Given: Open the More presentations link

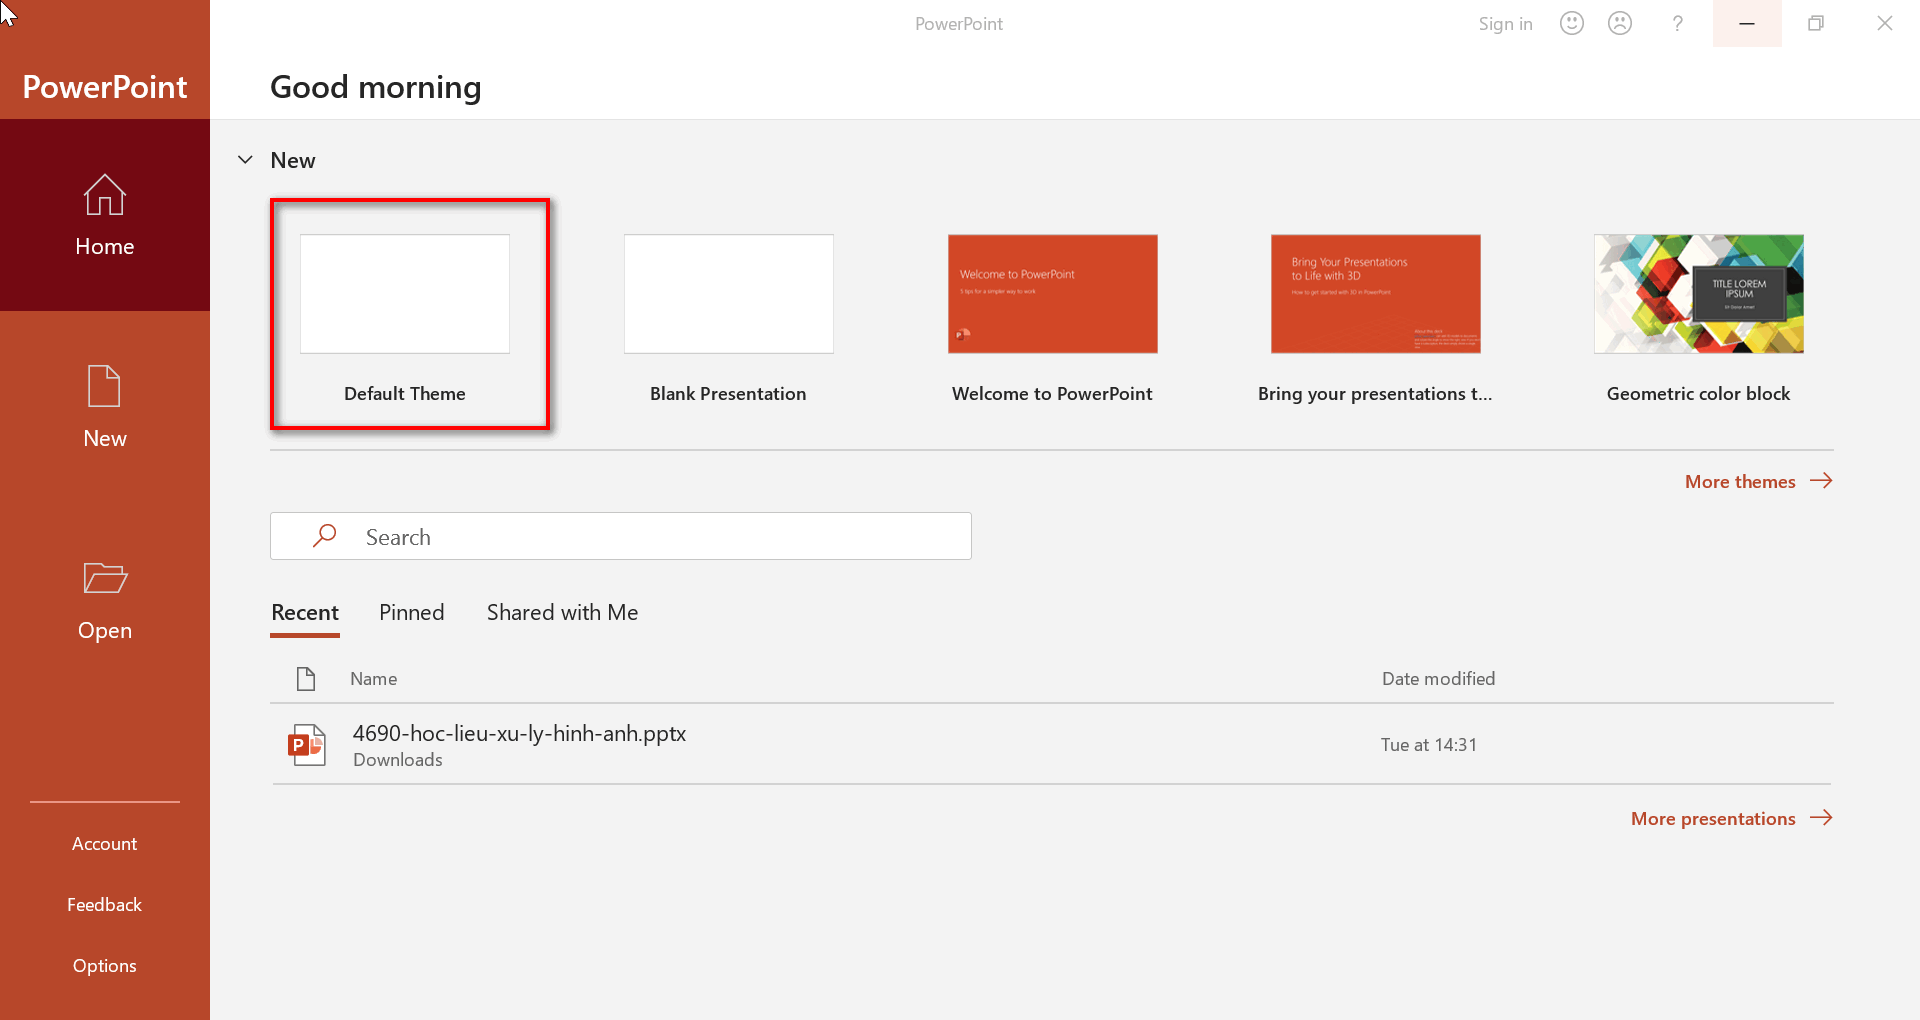Looking at the screenshot, I should tap(1713, 819).
